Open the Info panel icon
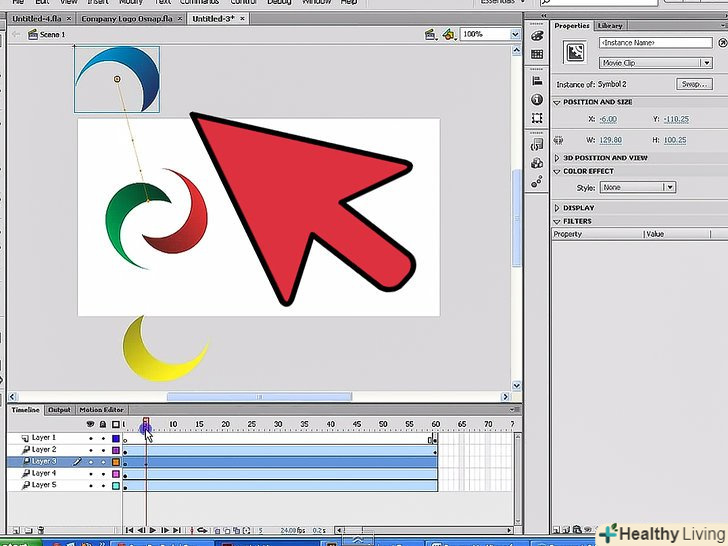728x546 pixels. 537,98
